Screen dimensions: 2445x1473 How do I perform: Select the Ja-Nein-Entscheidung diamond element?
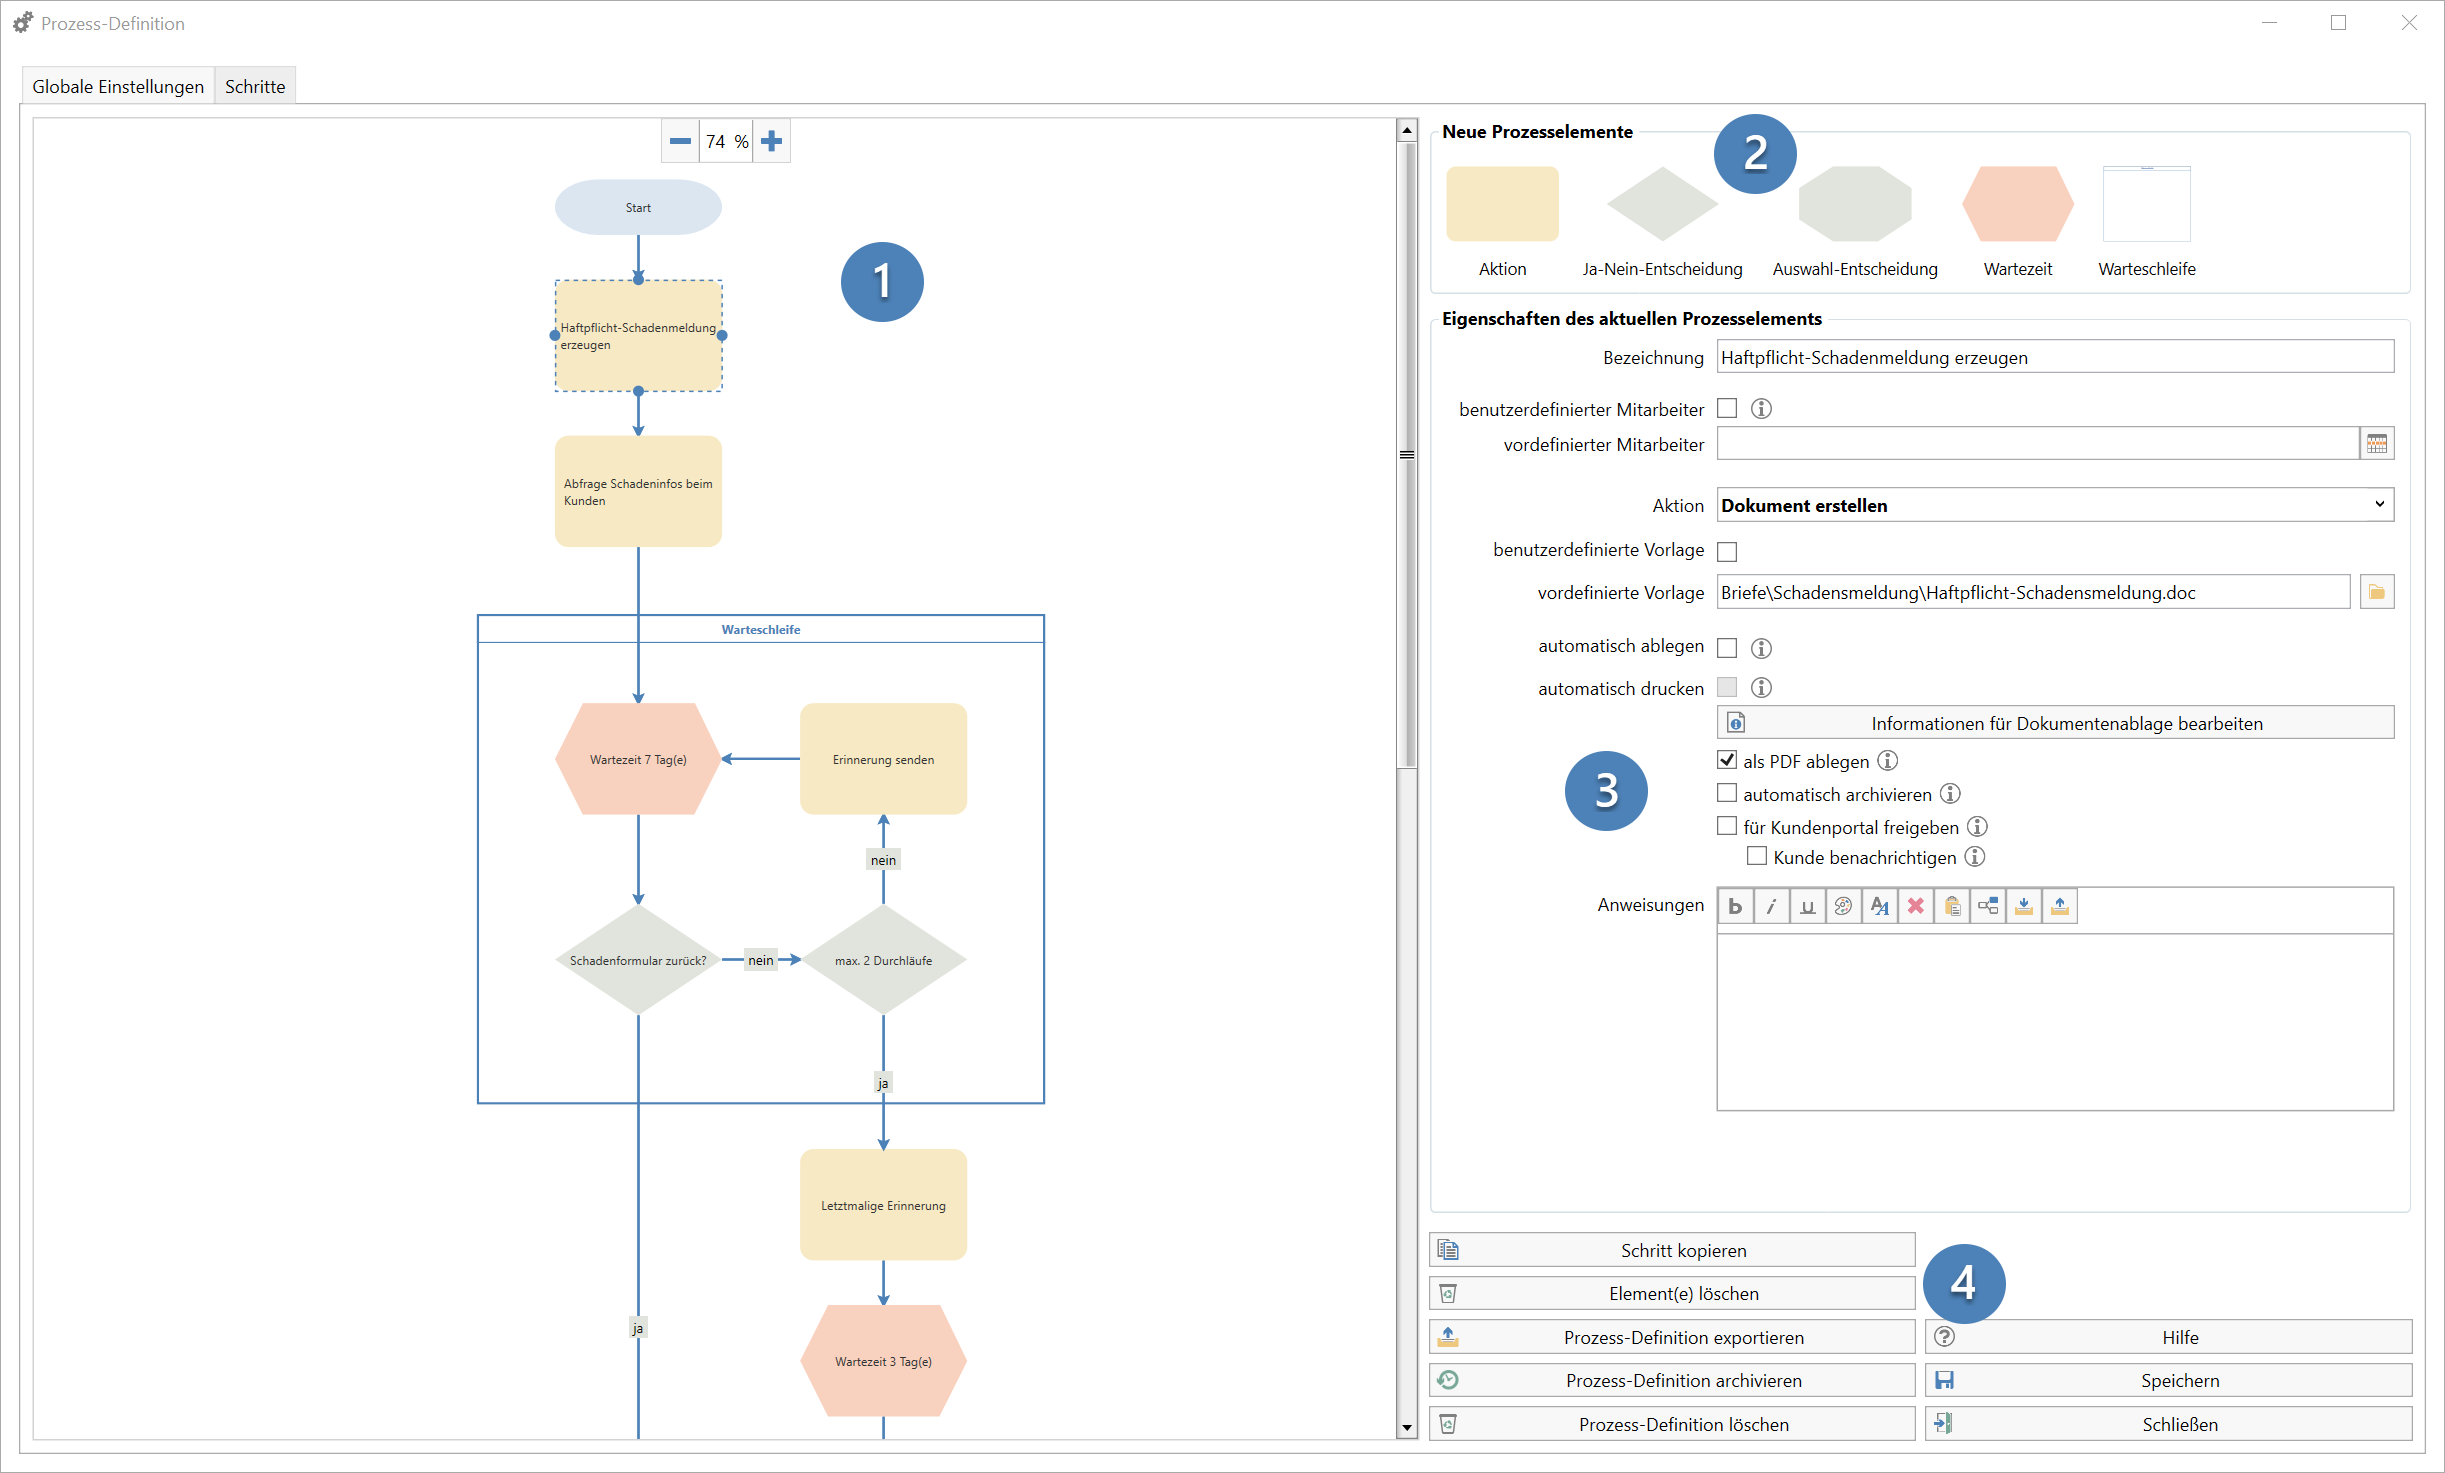pyautogui.click(x=1662, y=204)
